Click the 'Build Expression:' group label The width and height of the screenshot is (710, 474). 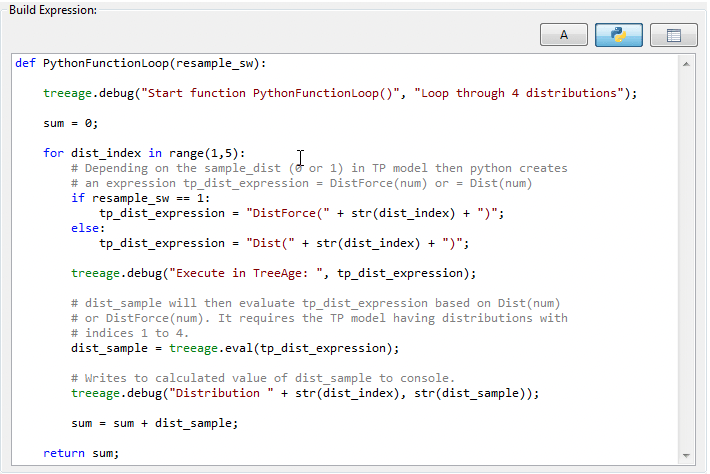tap(53, 10)
